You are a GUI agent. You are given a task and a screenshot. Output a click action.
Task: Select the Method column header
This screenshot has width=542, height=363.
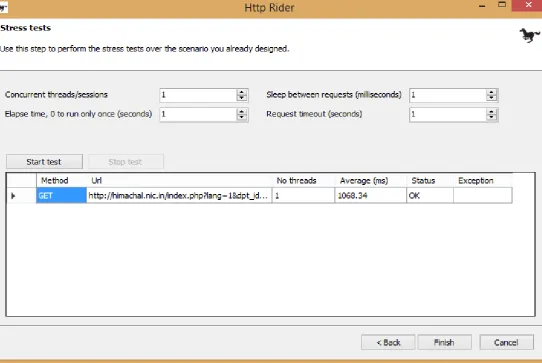[x=61, y=180]
